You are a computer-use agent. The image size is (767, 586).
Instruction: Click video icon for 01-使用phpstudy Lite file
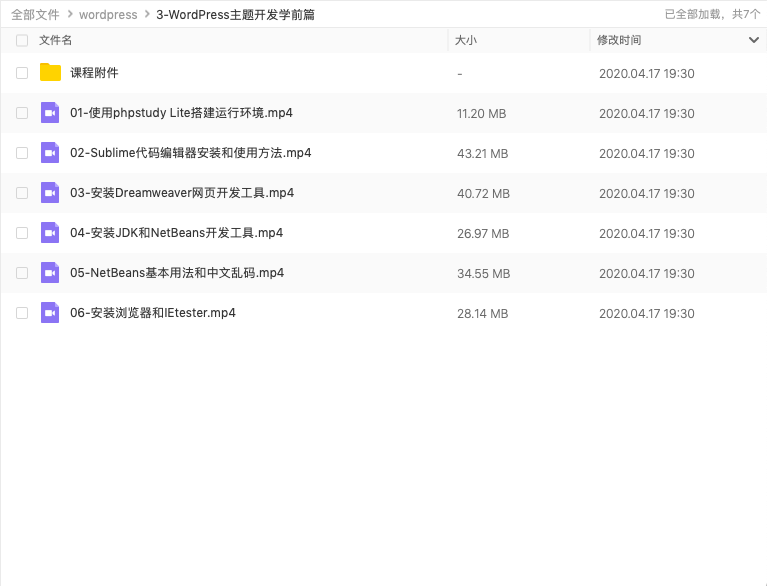pyautogui.click(x=50, y=113)
